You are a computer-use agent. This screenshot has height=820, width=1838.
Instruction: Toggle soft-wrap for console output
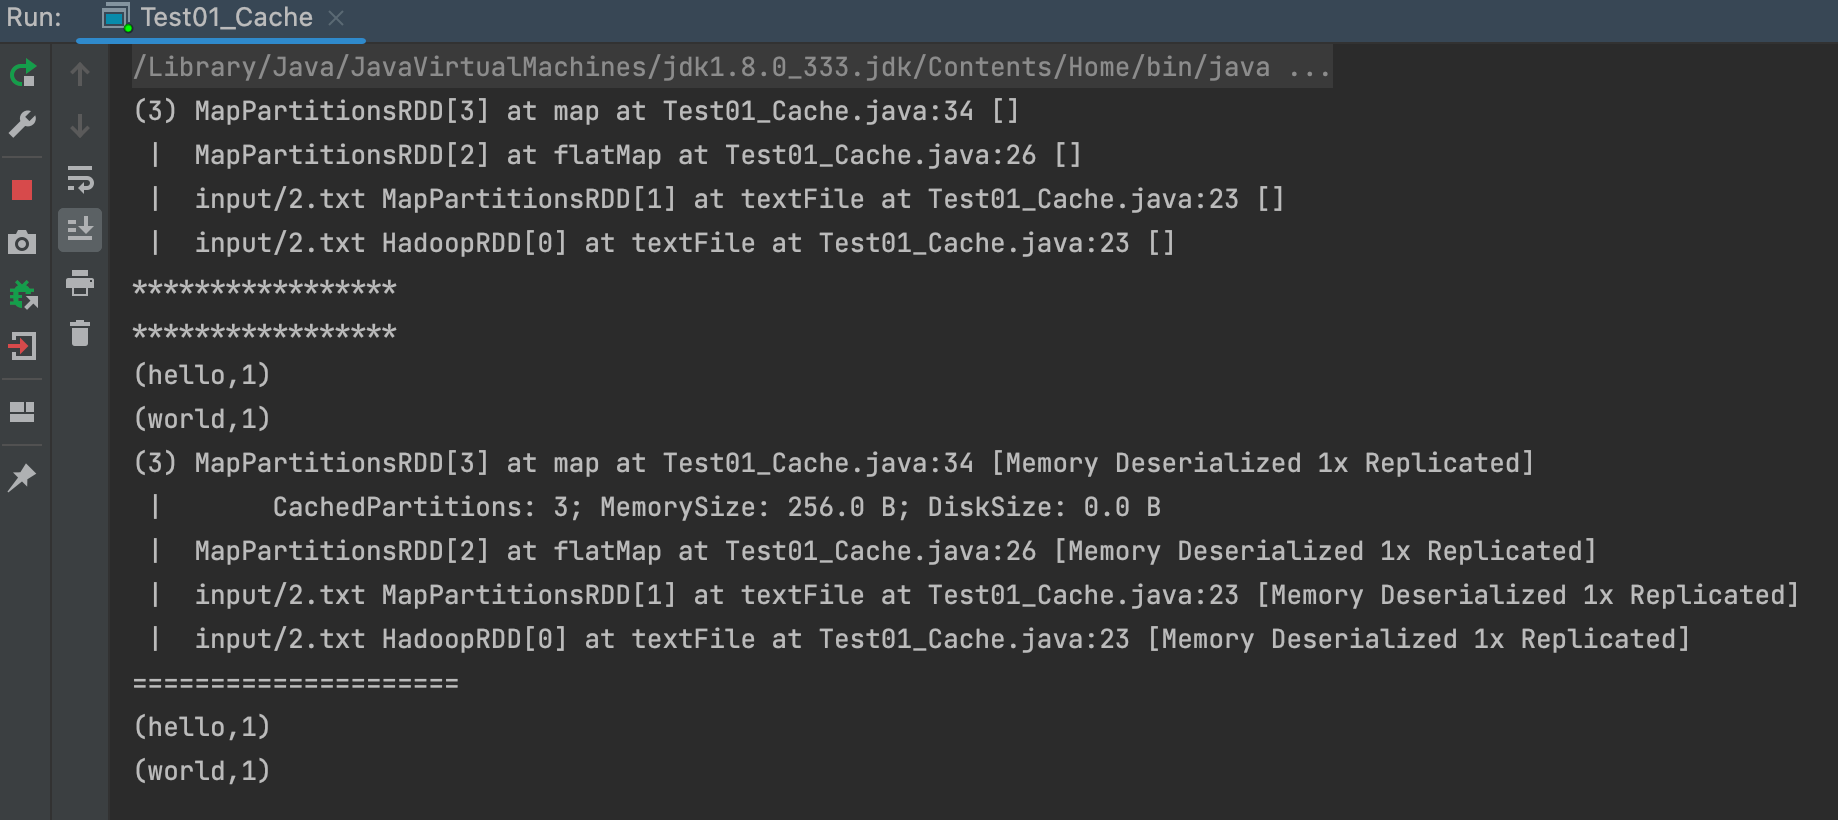[80, 179]
